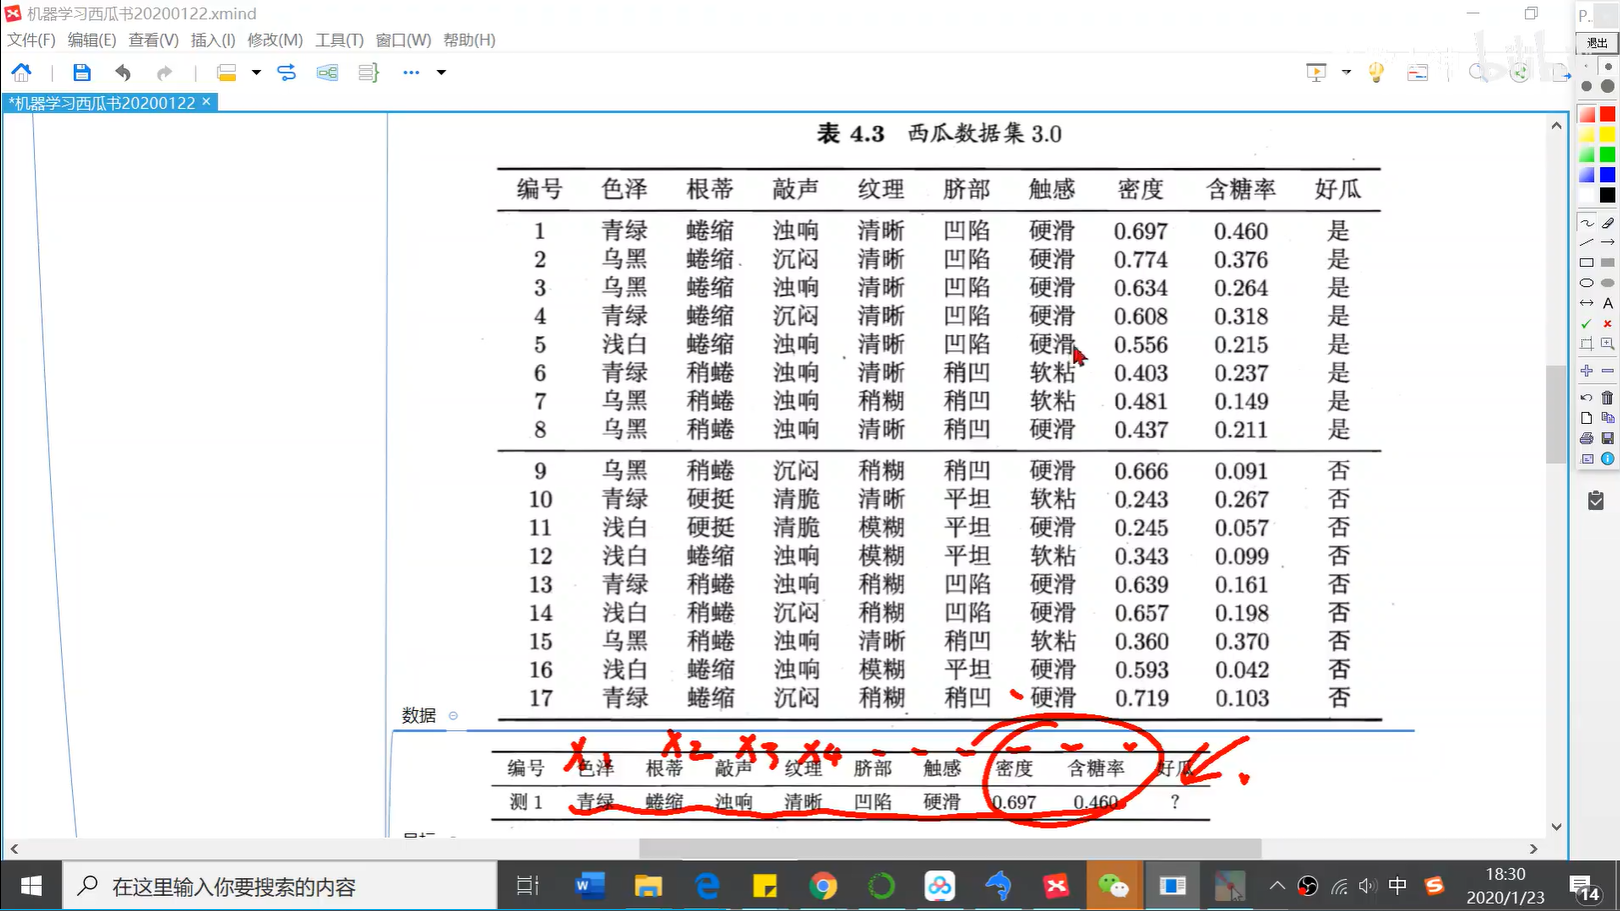Expand the dropdown arrow beside the three dots
The image size is (1620, 911).
[441, 72]
